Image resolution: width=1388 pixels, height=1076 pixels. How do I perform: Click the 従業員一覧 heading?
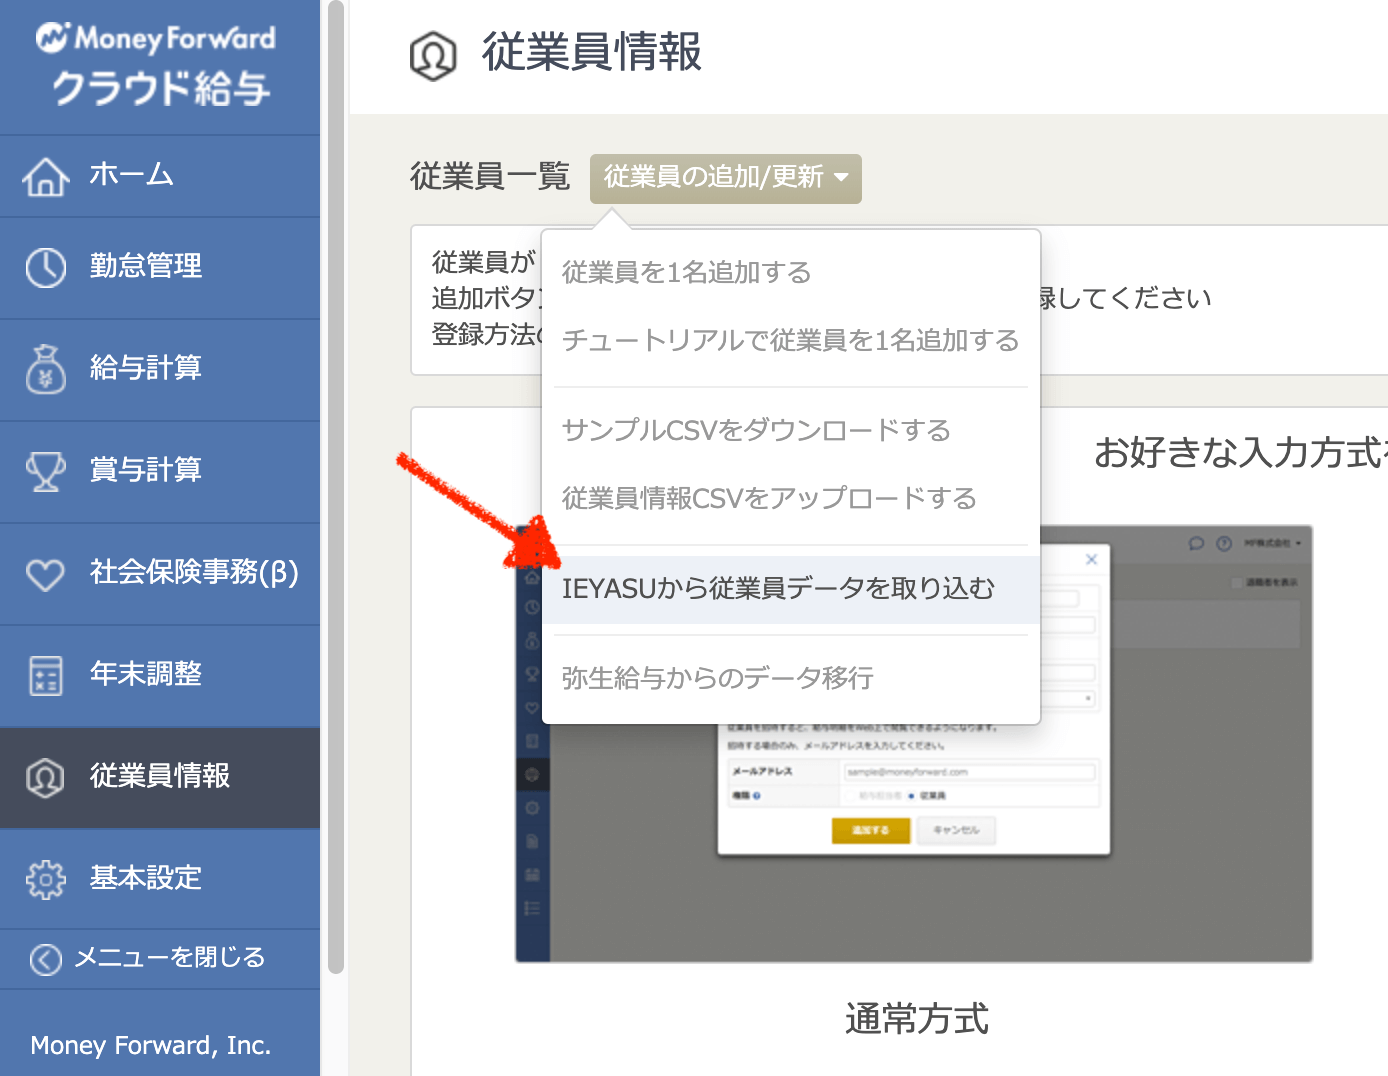(490, 176)
